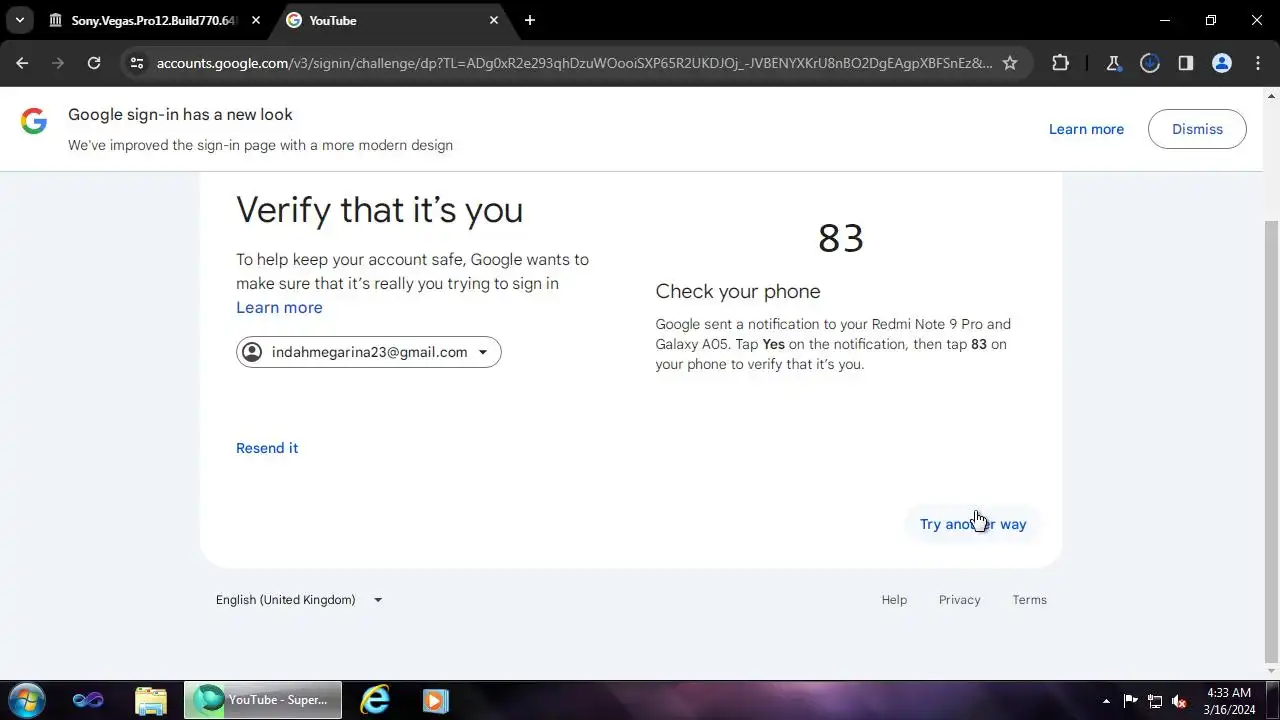Open Action Center flag icon

tap(1131, 701)
